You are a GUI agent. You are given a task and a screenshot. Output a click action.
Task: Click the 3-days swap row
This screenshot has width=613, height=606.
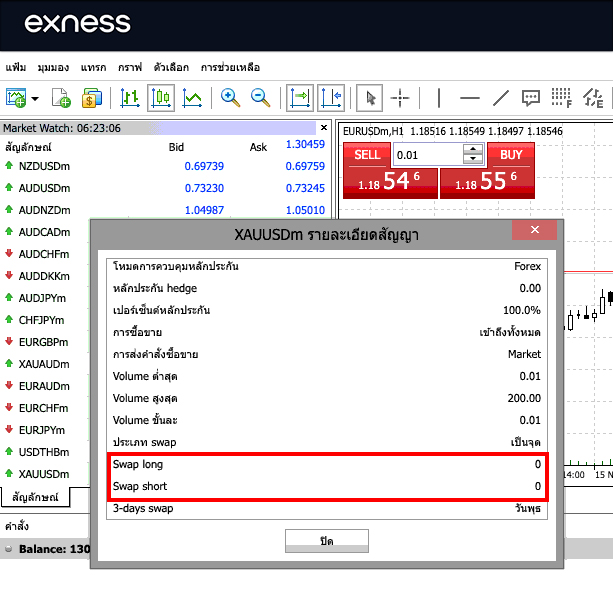tap(327, 508)
